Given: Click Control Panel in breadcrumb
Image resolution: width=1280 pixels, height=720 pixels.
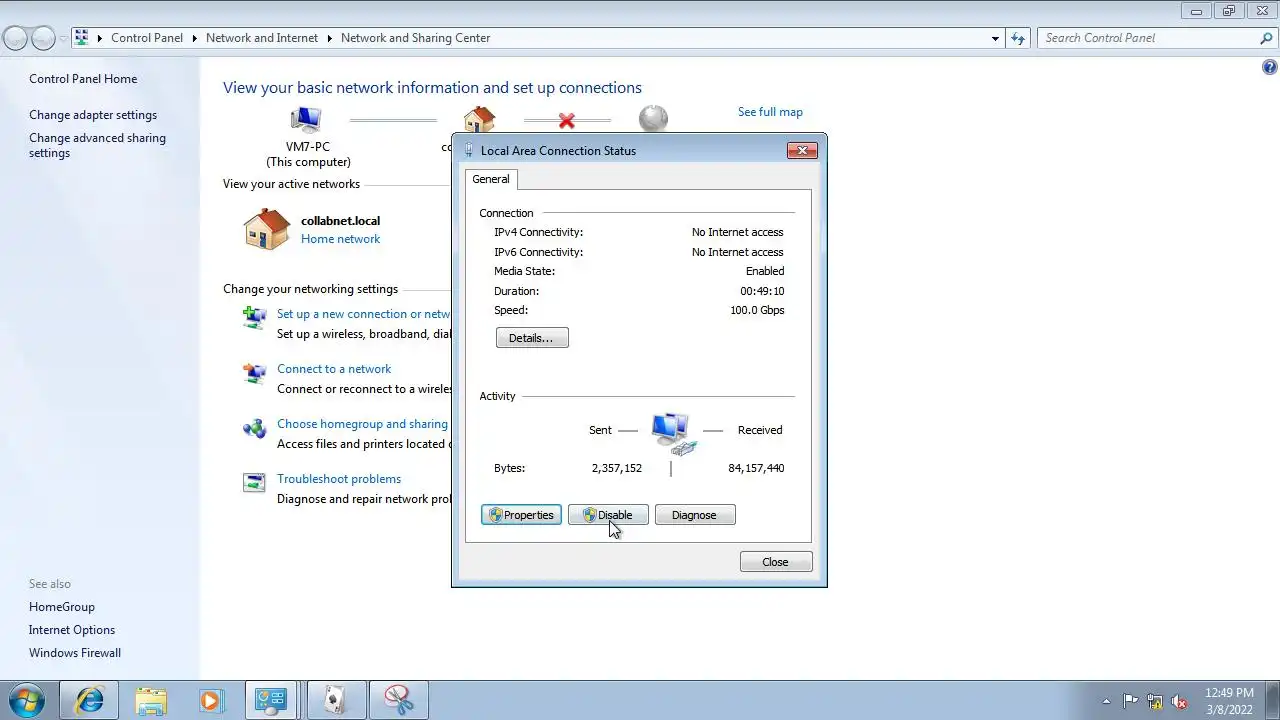Looking at the screenshot, I should click(x=147, y=38).
